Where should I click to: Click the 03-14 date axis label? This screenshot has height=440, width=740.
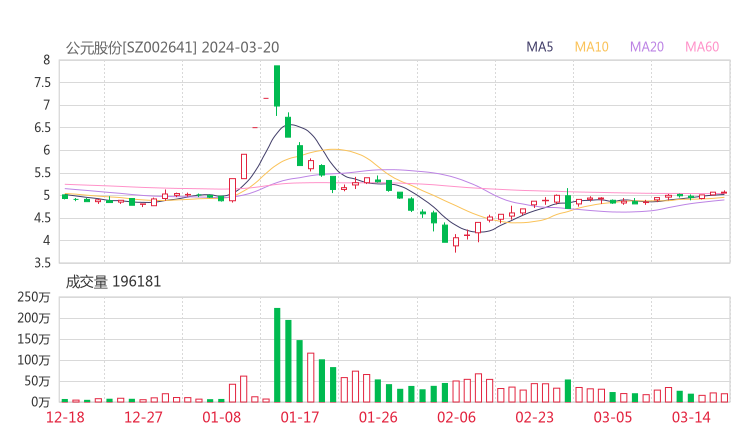tap(691, 417)
